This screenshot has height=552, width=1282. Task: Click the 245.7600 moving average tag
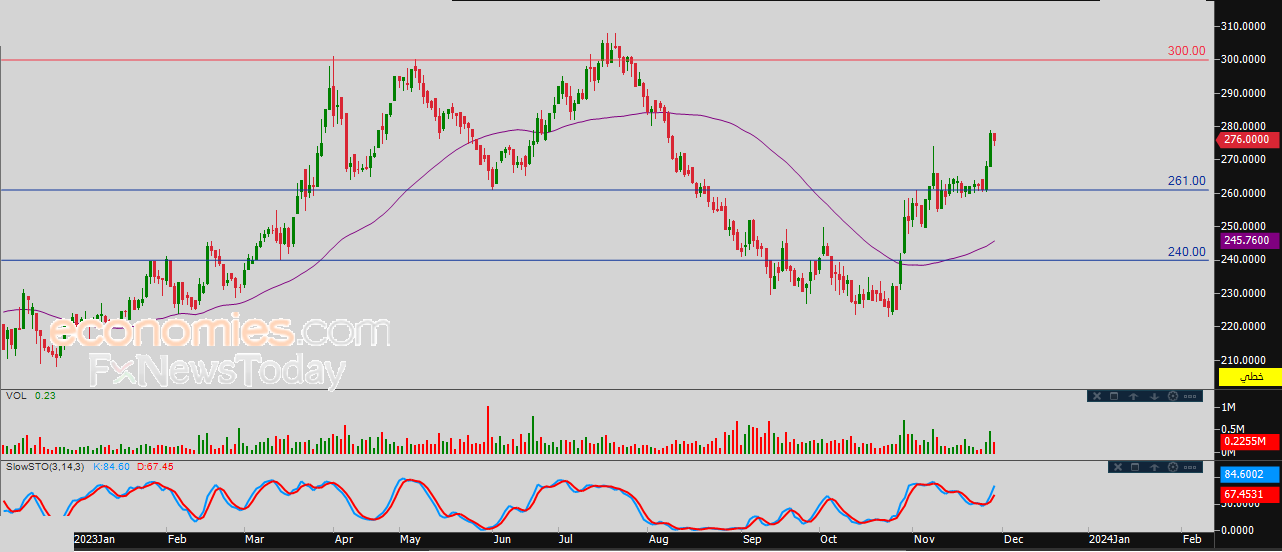(1250, 240)
